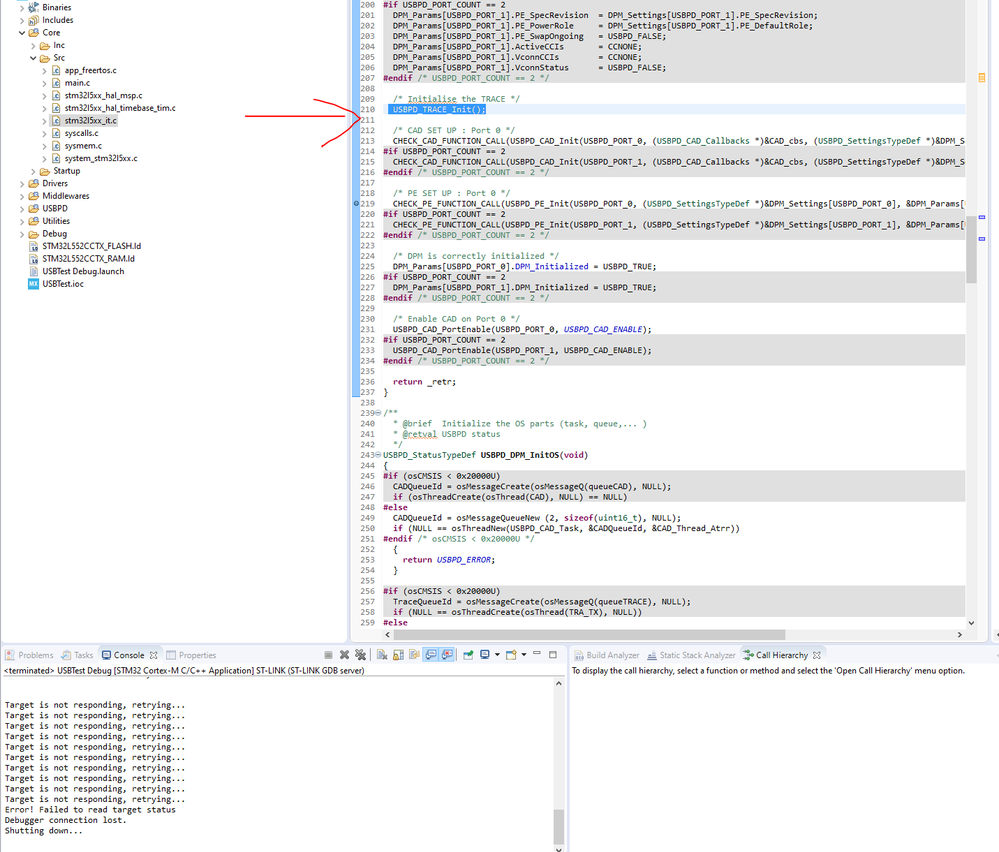Viewport: 999px width, 852px height.
Task: Expand the USBPD folder
Action: pyautogui.click(x=22, y=208)
